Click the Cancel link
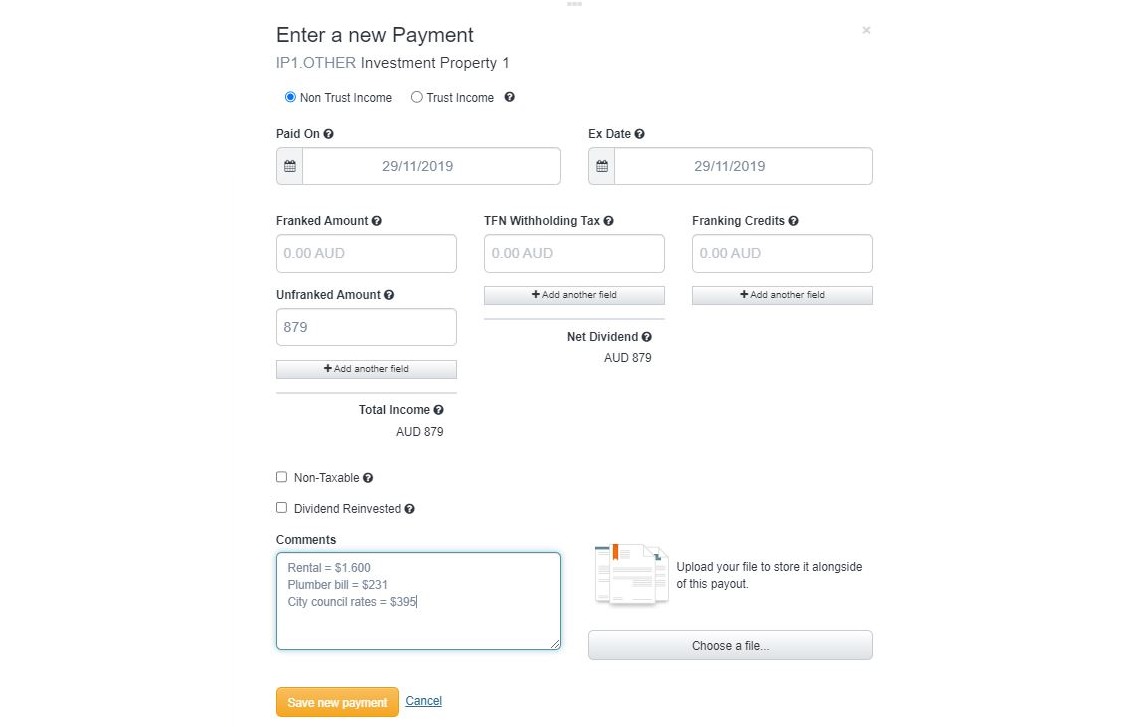The width and height of the screenshot is (1143, 727). pos(423,701)
